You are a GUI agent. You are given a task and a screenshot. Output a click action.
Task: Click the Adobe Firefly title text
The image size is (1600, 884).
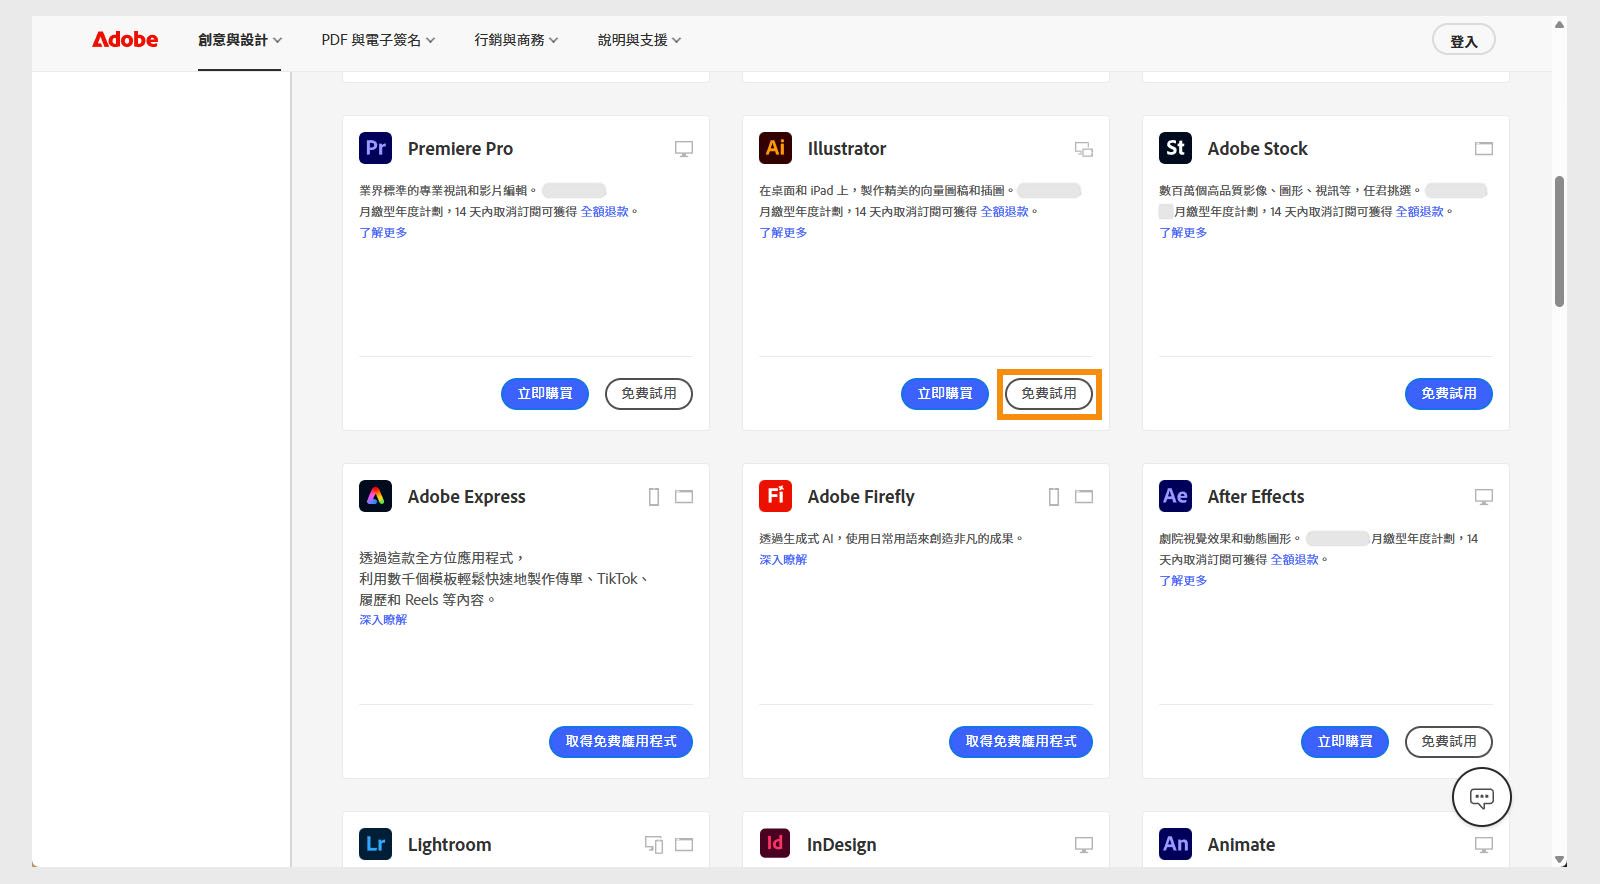tap(861, 497)
